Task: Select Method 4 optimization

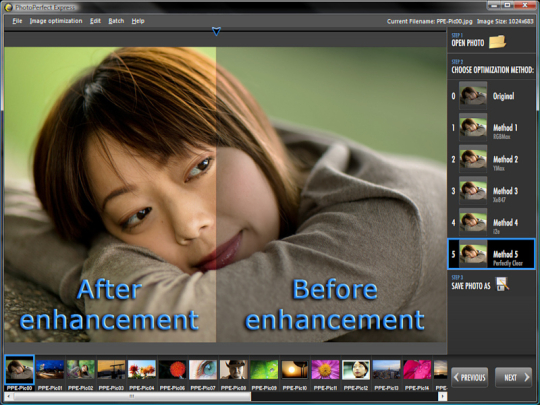Action: (x=491, y=222)
